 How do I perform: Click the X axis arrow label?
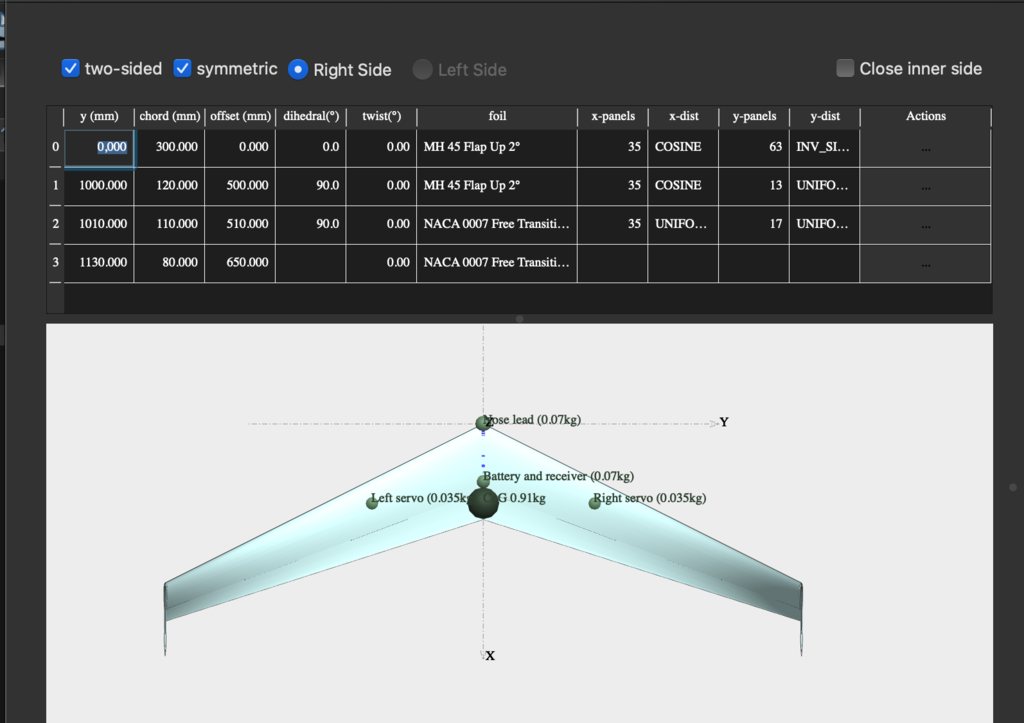click(490, 656)
